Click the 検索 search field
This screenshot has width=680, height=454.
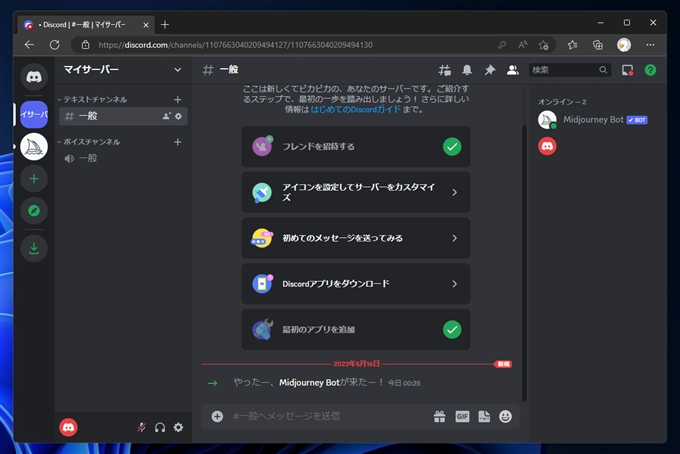coord(570,70)
